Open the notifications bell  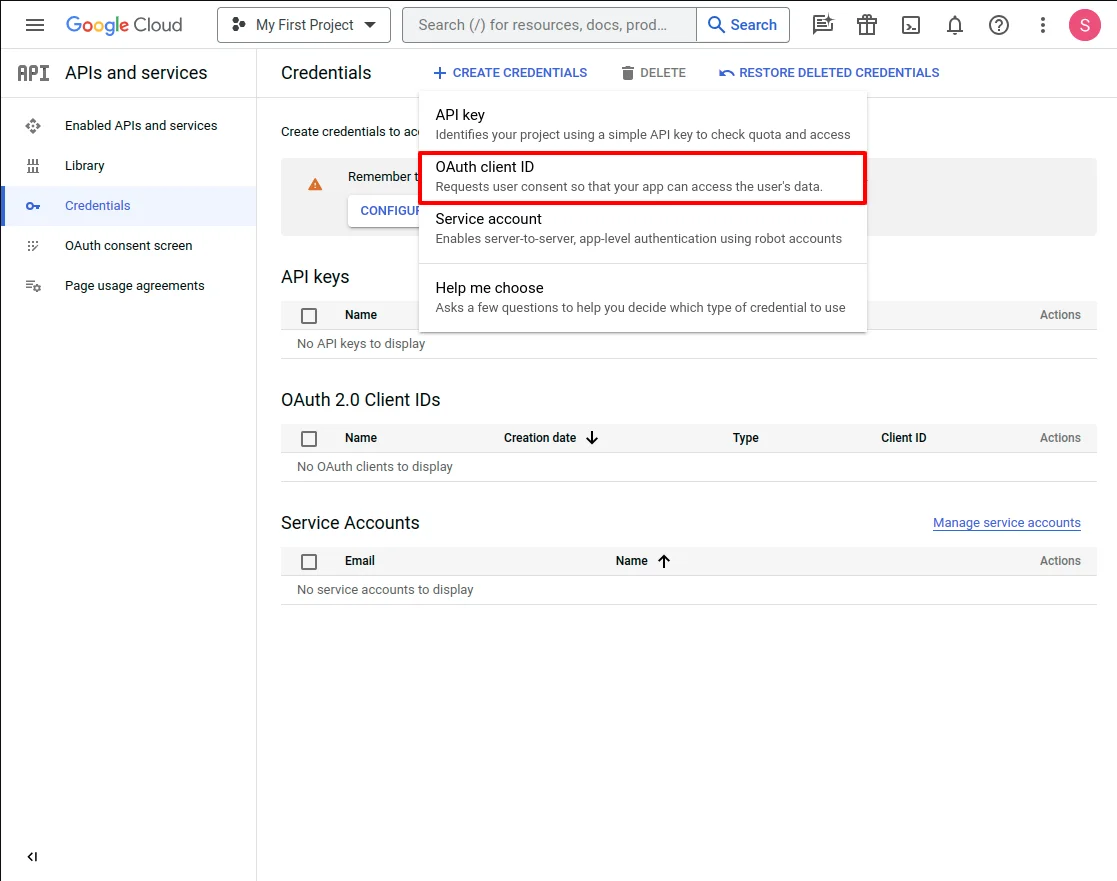[x=955, y=25]
